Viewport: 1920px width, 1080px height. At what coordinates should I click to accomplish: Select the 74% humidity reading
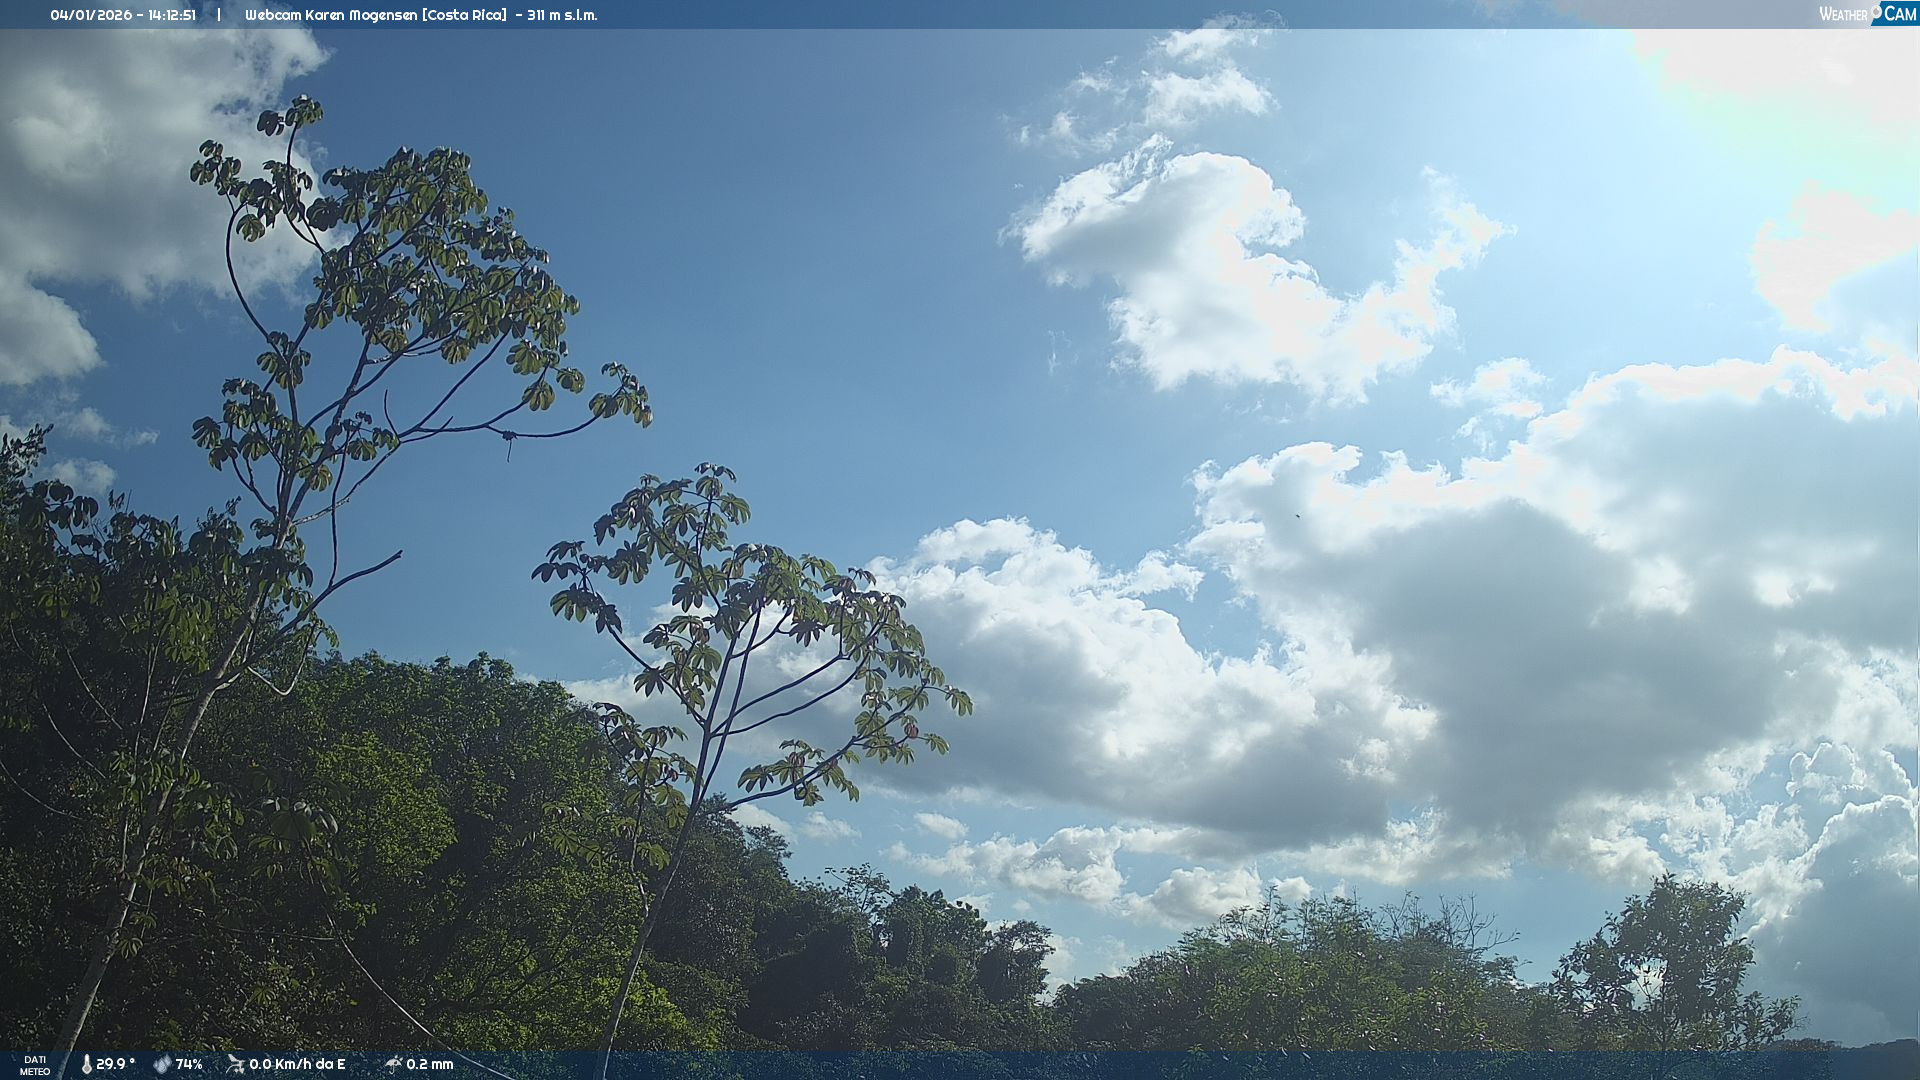189,1064
